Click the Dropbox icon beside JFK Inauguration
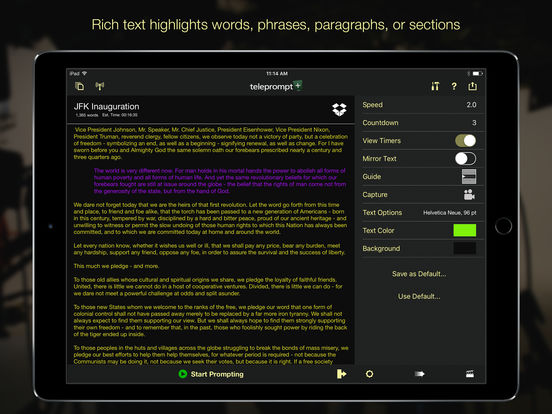This screenshot has height=414, width=552. point(339,109)
